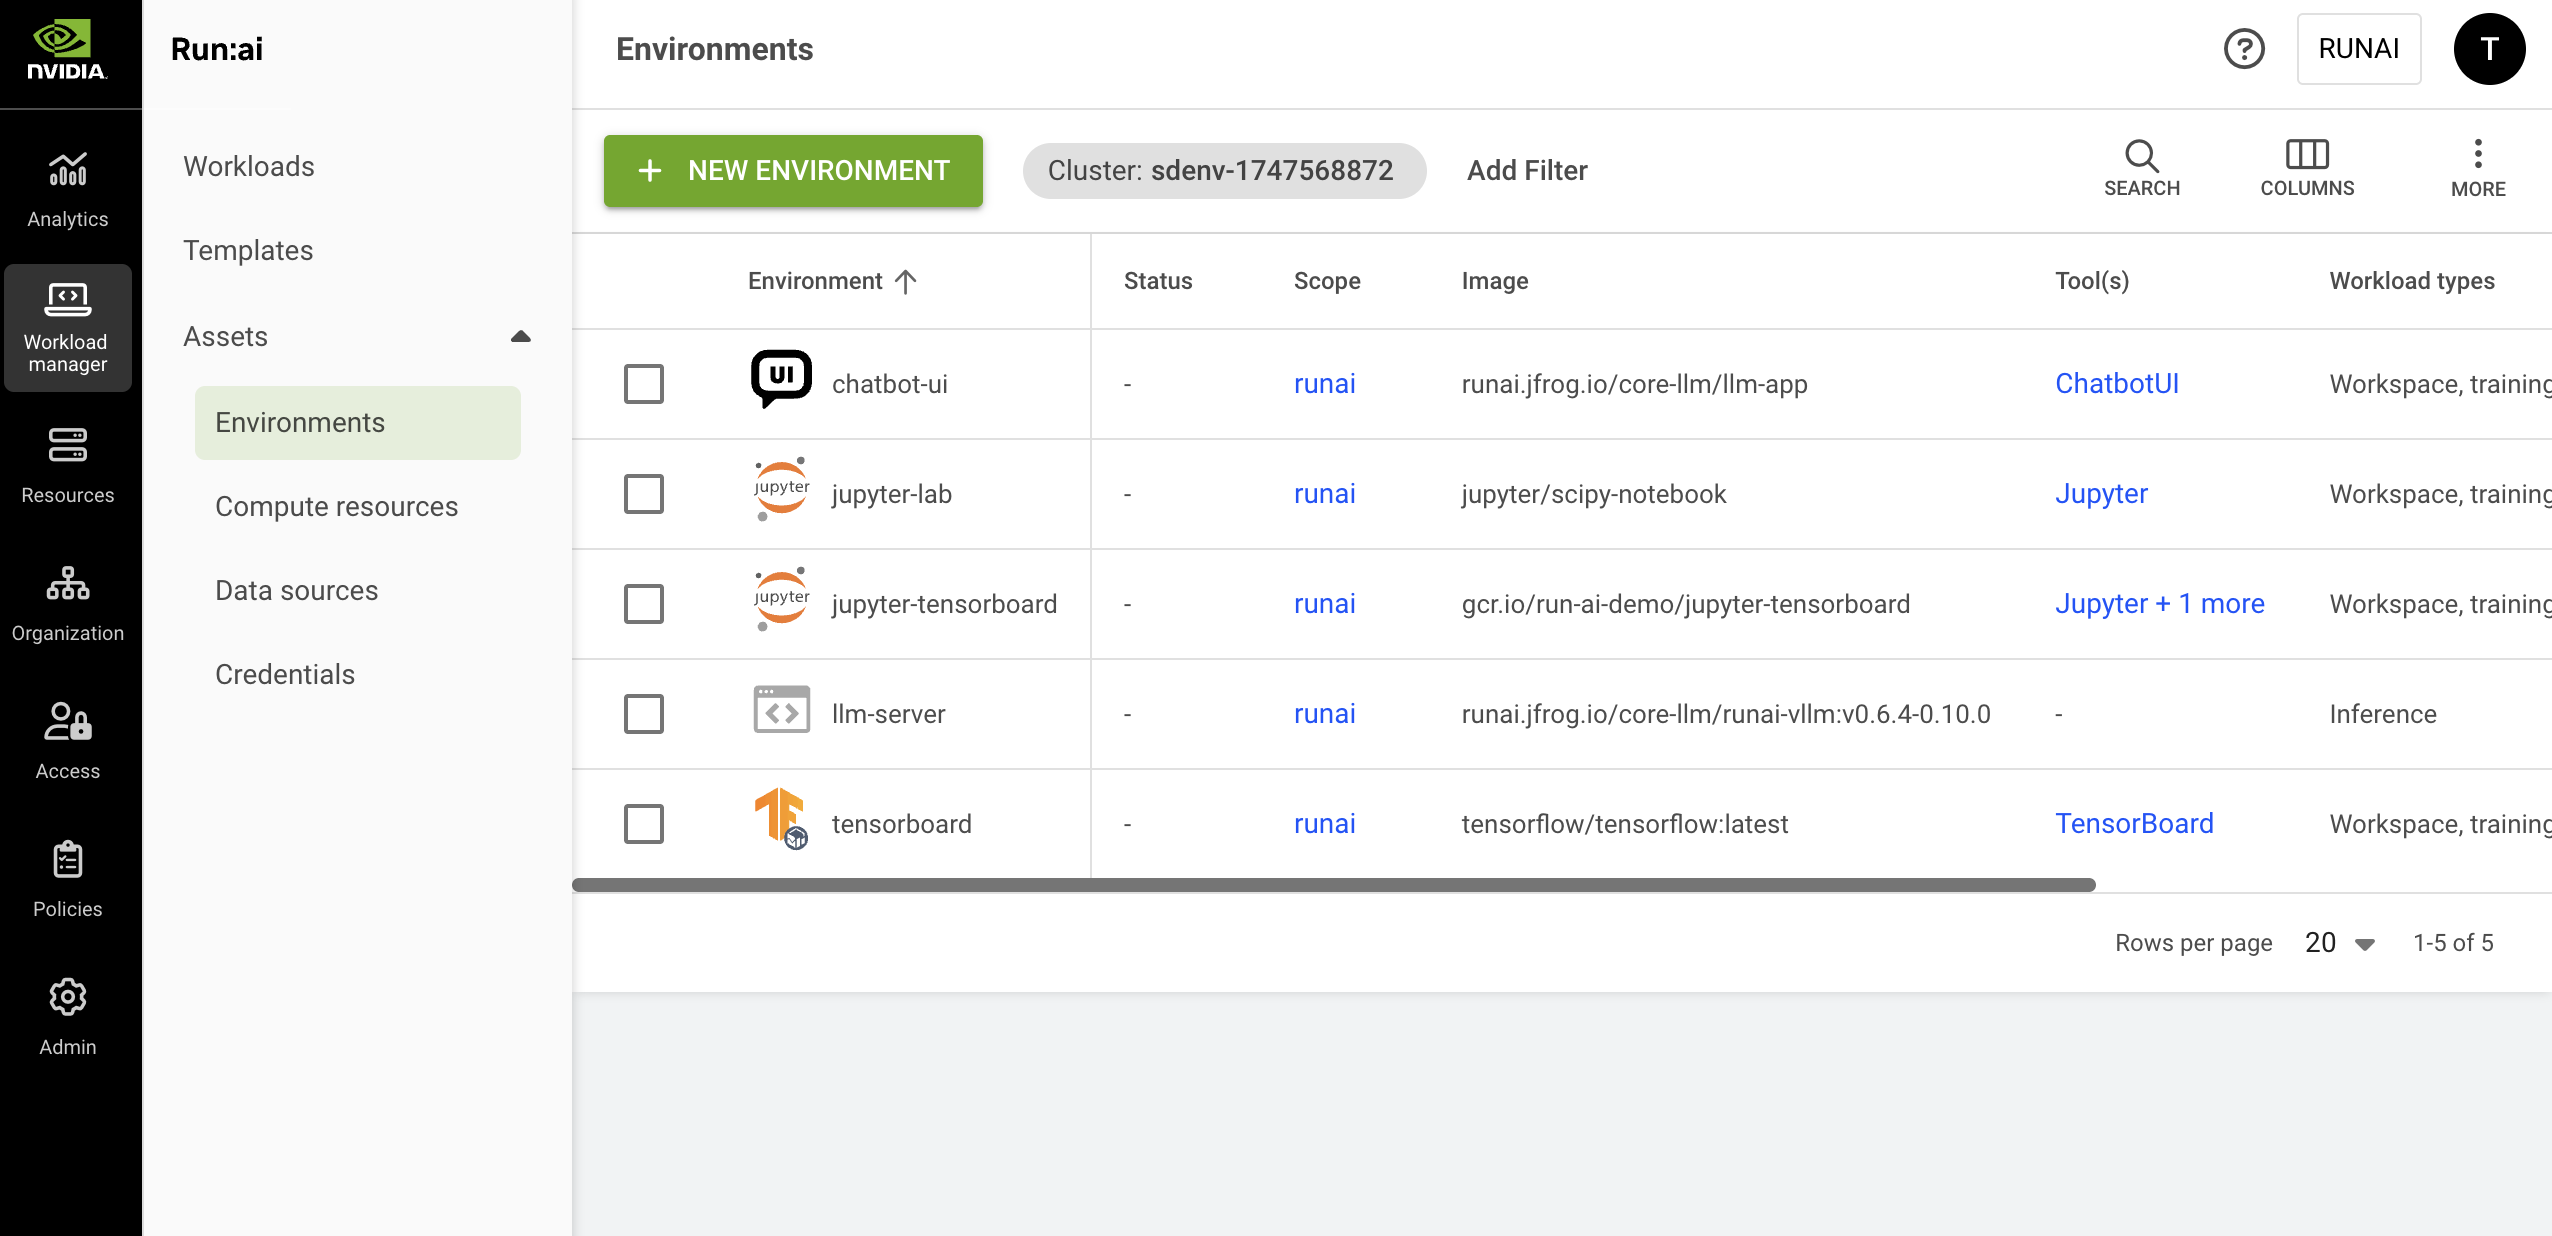Open the help question mark icon
This screenshot has height=1236, width=2552.
coord(2244,49)
